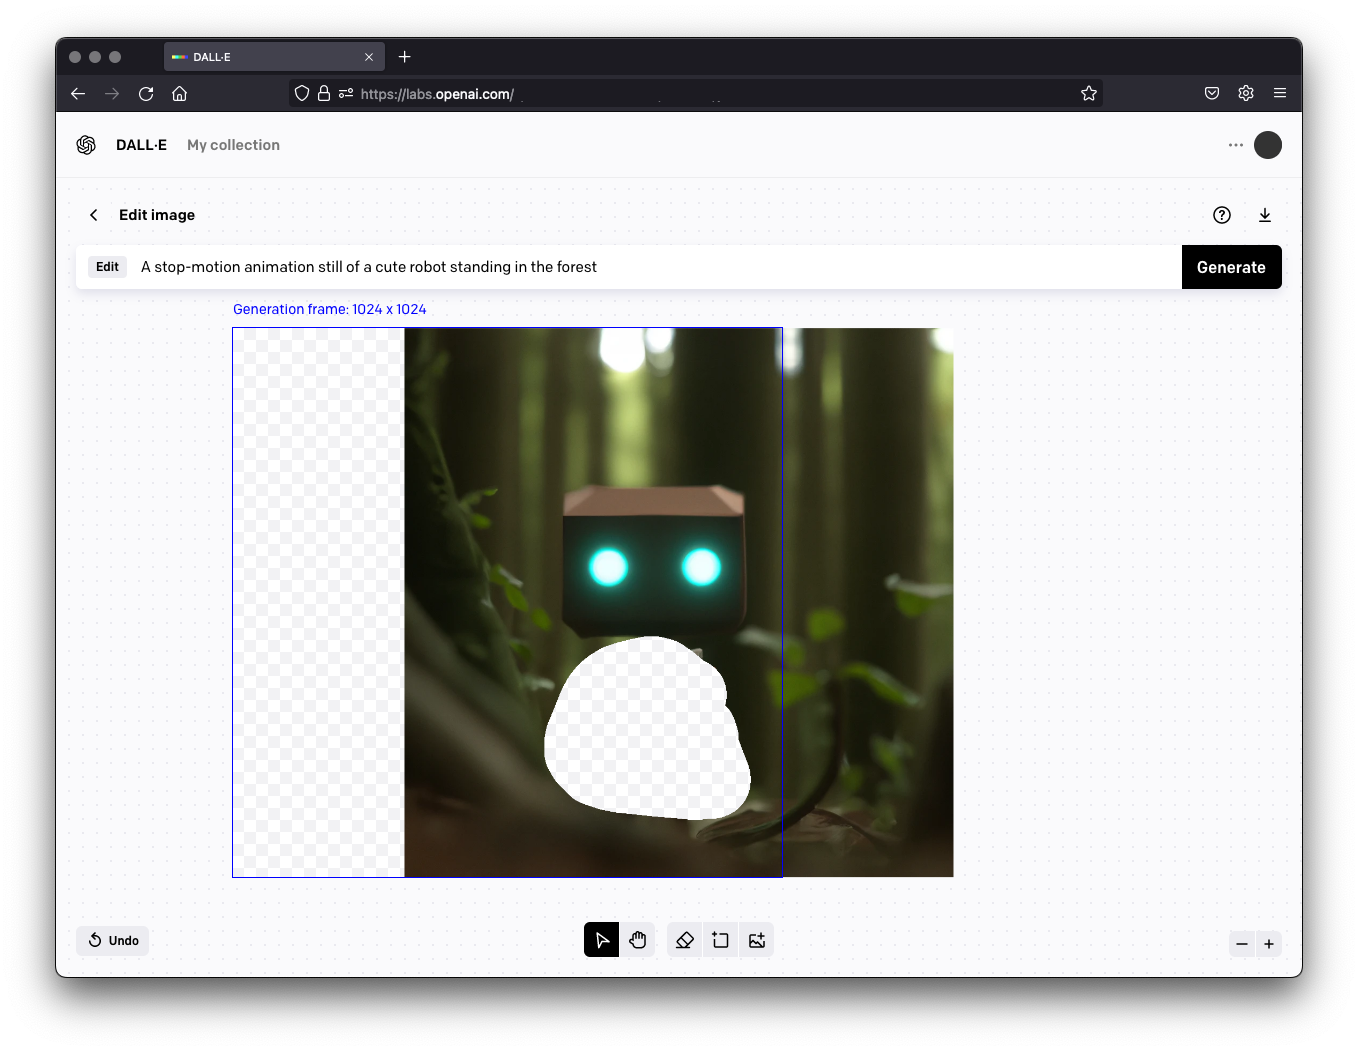Click the prompt text input field

point(650,267)
